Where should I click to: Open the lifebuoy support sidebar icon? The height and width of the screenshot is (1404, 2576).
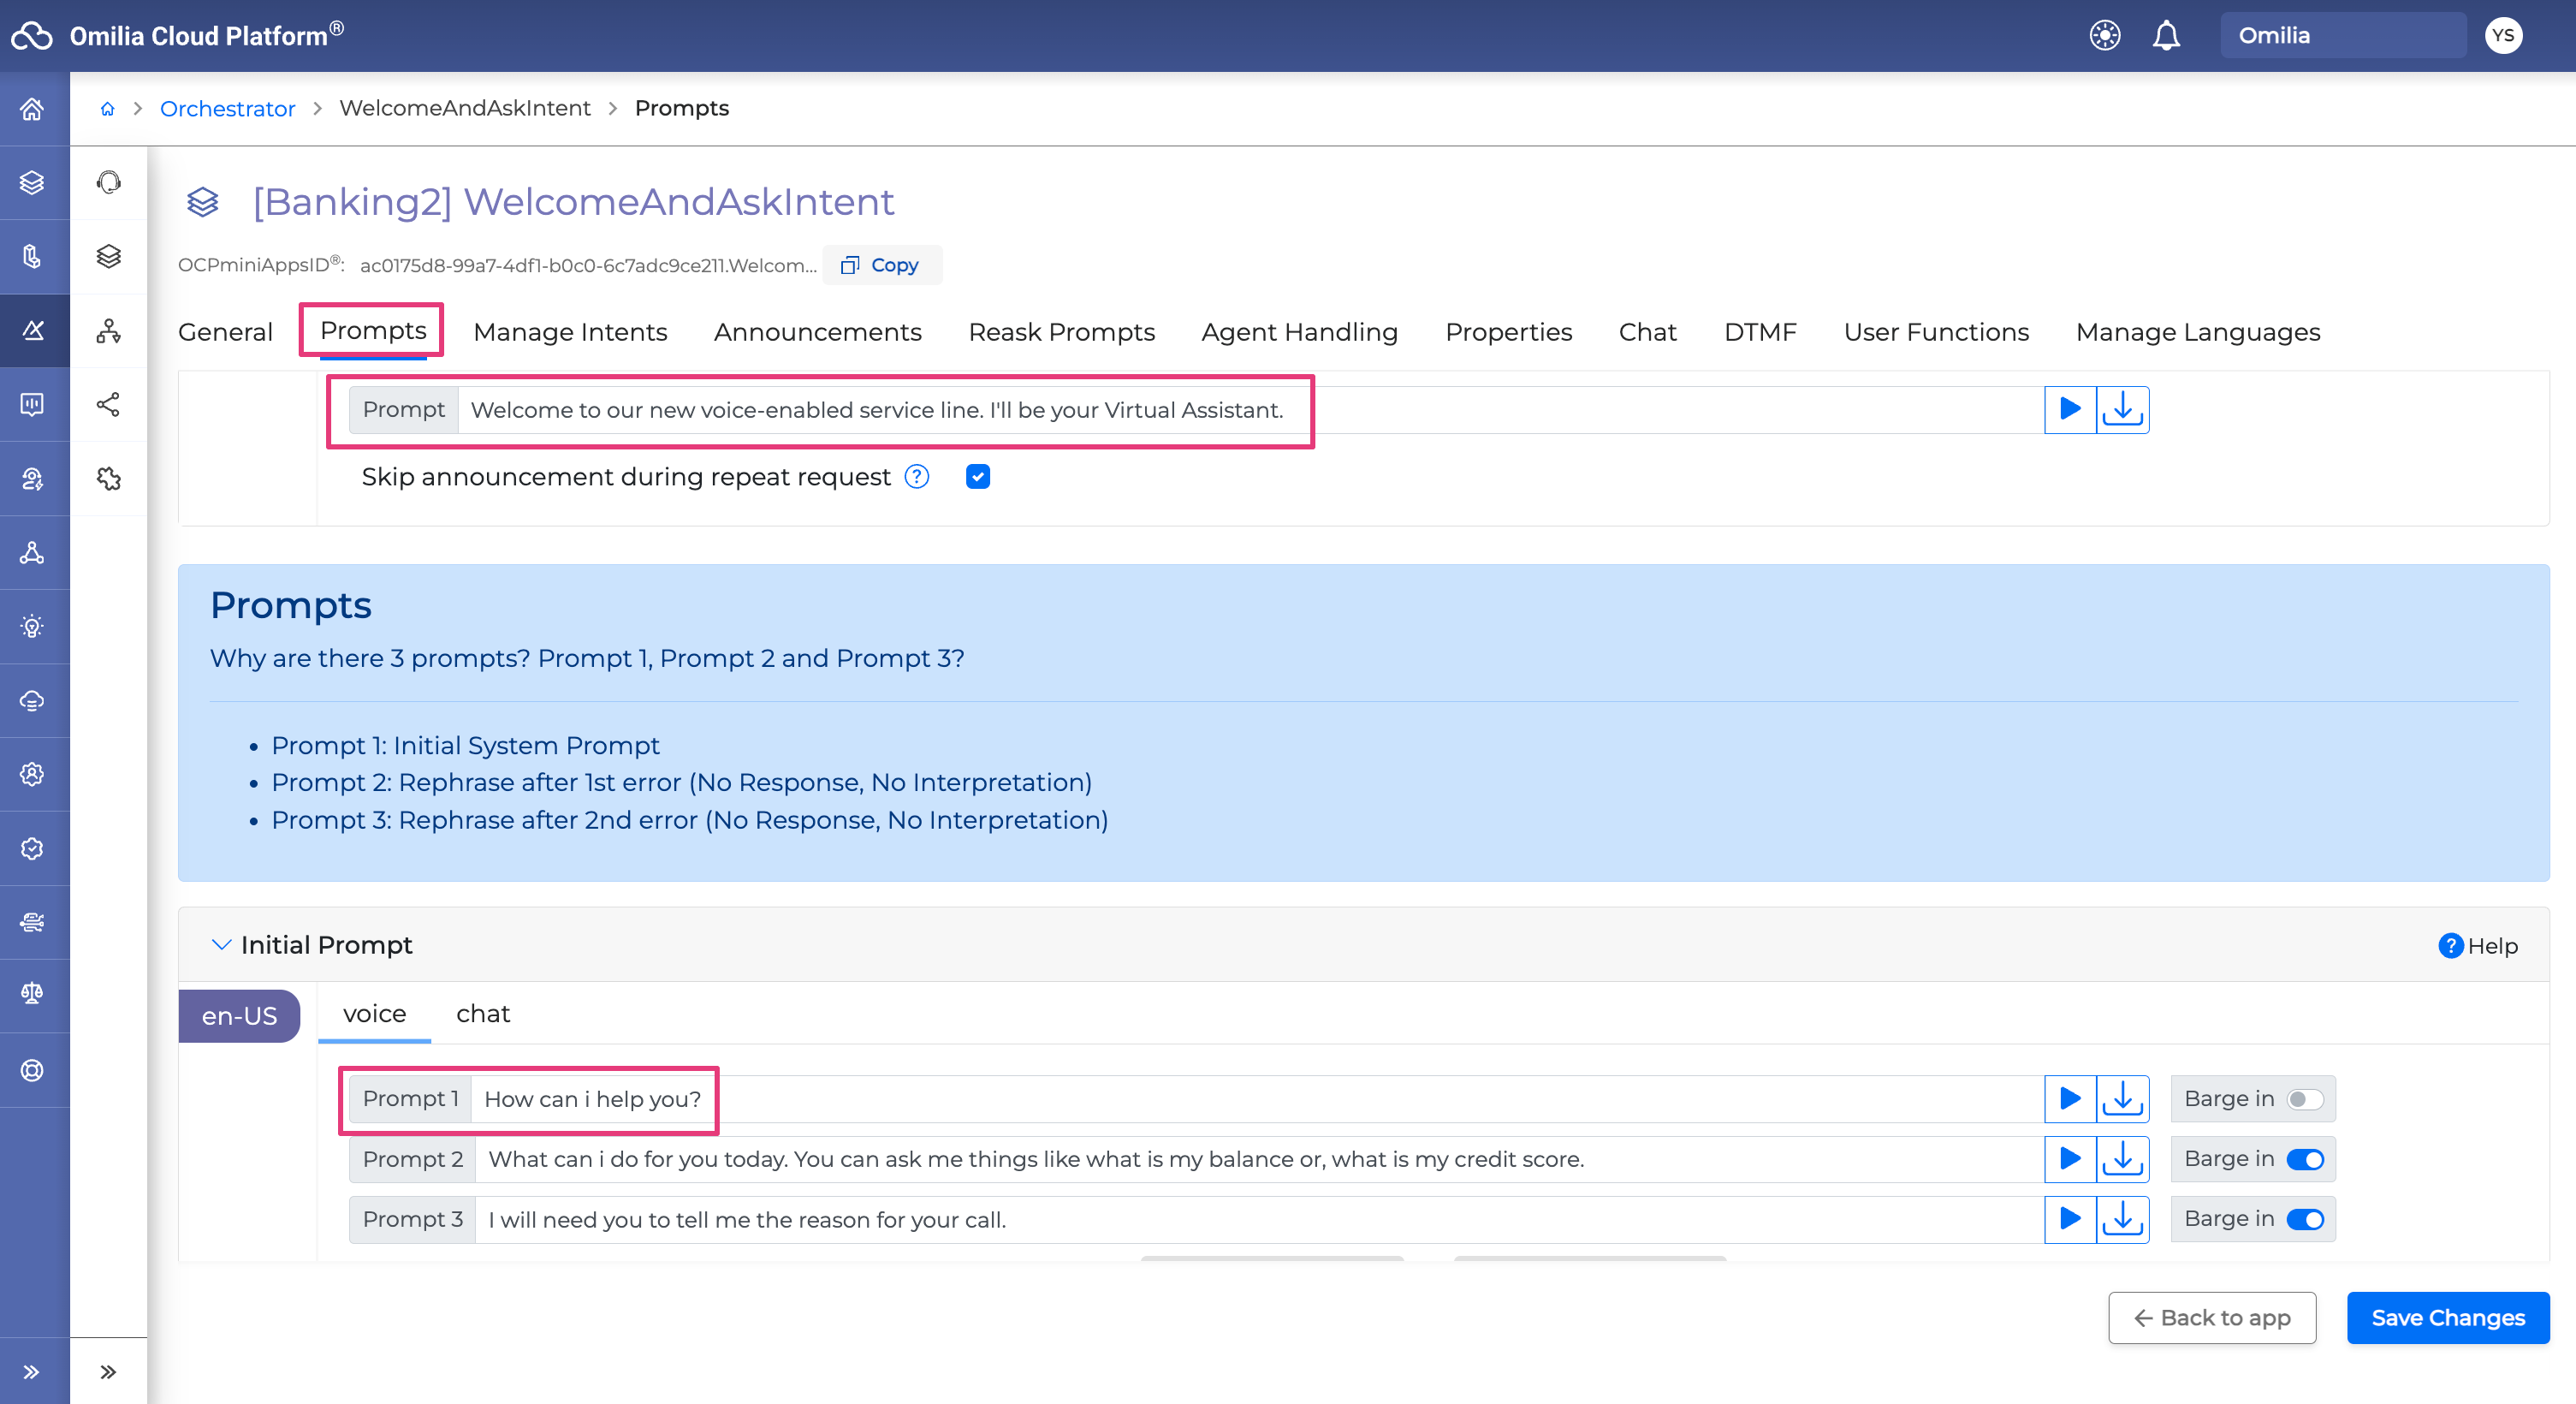tap(33, 1070)
